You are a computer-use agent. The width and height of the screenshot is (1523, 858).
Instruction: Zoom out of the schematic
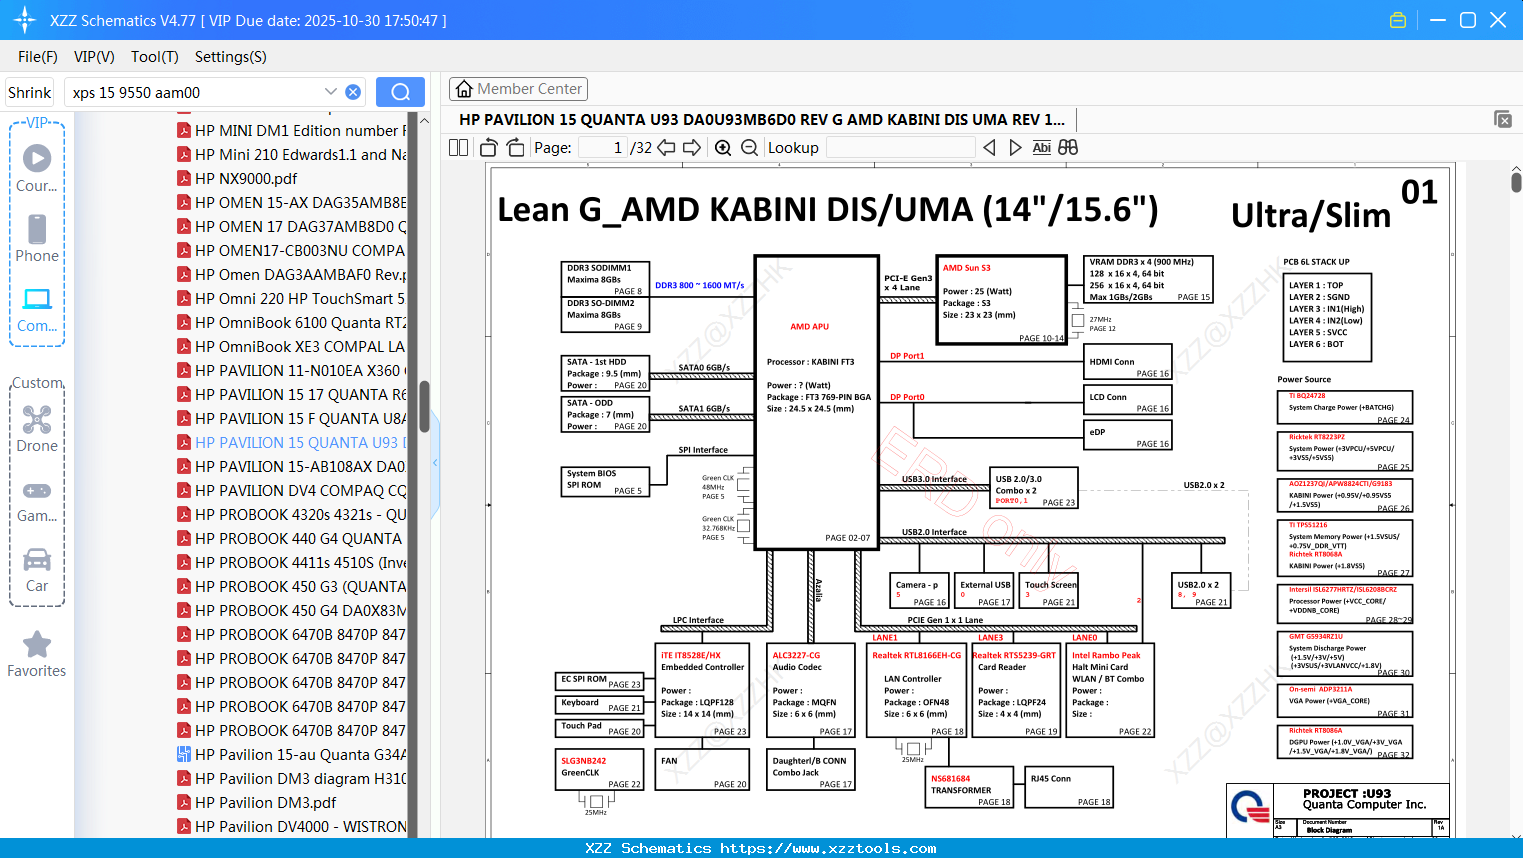point(749,147)
